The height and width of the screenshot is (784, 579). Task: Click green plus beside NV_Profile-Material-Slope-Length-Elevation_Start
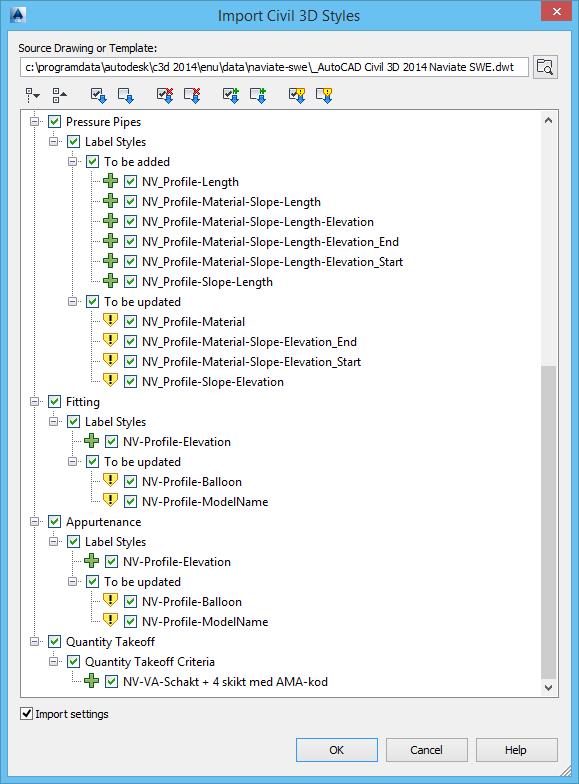pyautogui.click(x=110, y=261)
